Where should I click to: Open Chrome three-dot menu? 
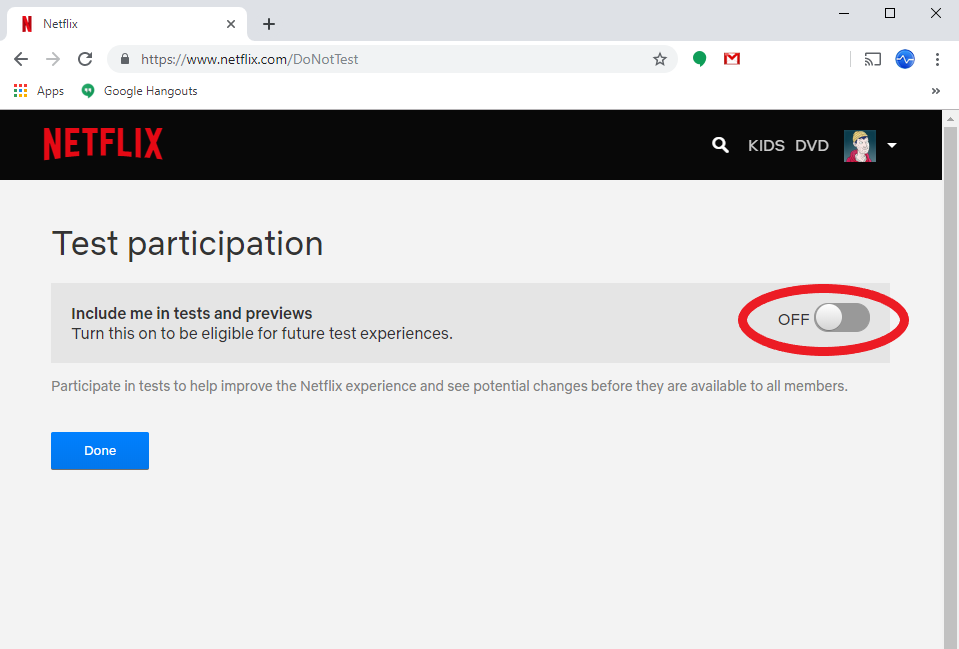[x=937, y=59]
